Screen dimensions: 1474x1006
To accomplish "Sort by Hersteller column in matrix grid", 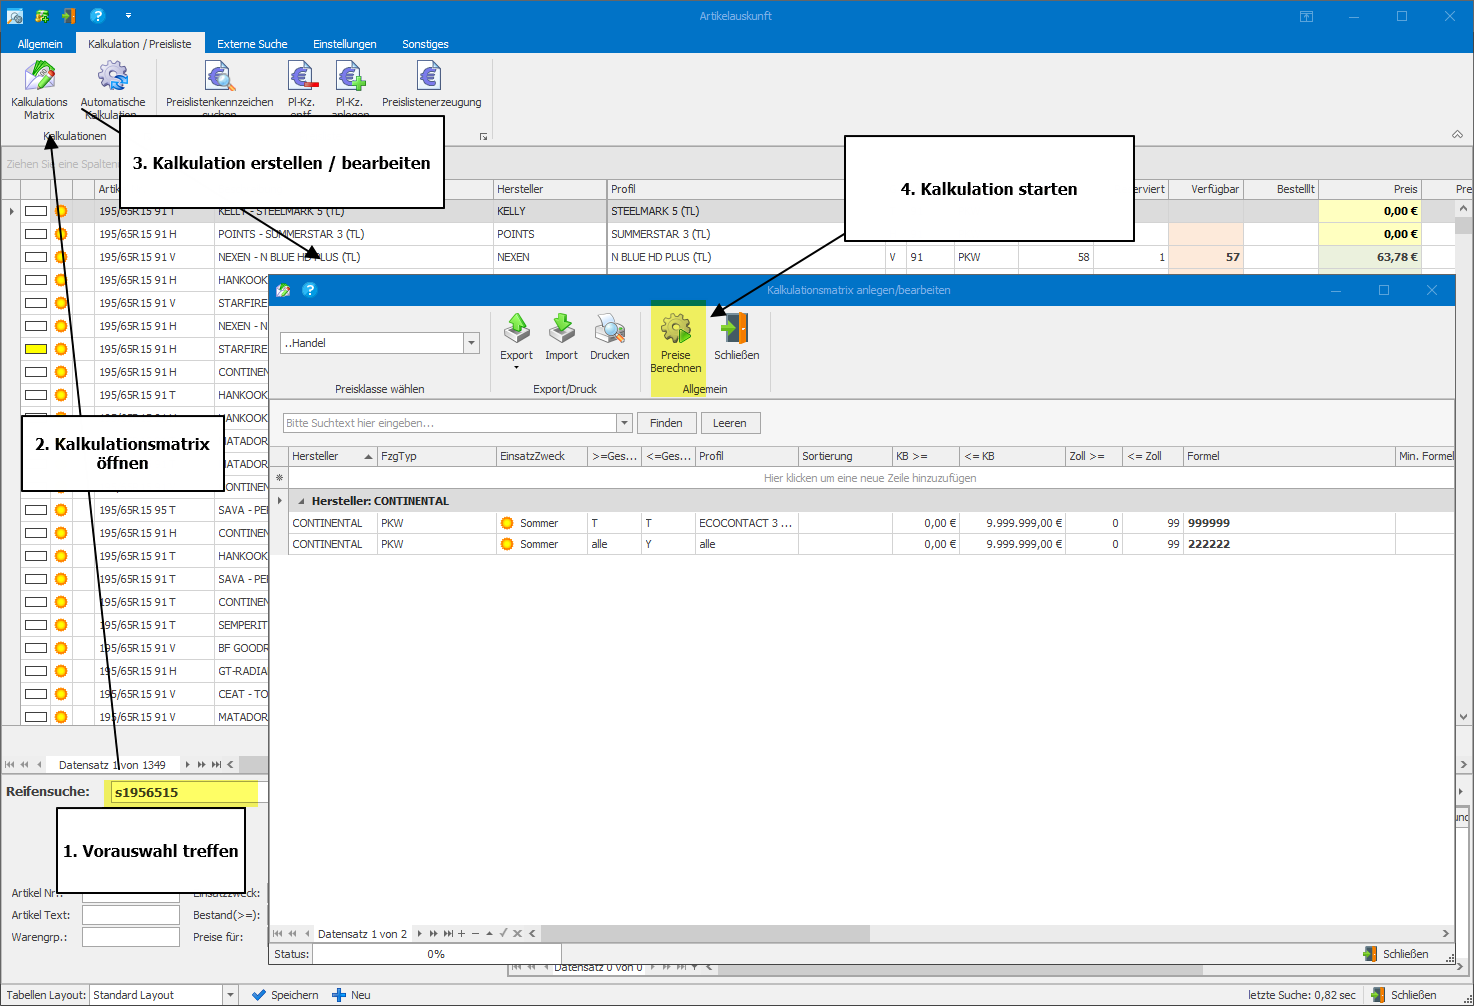I will 333,456.
